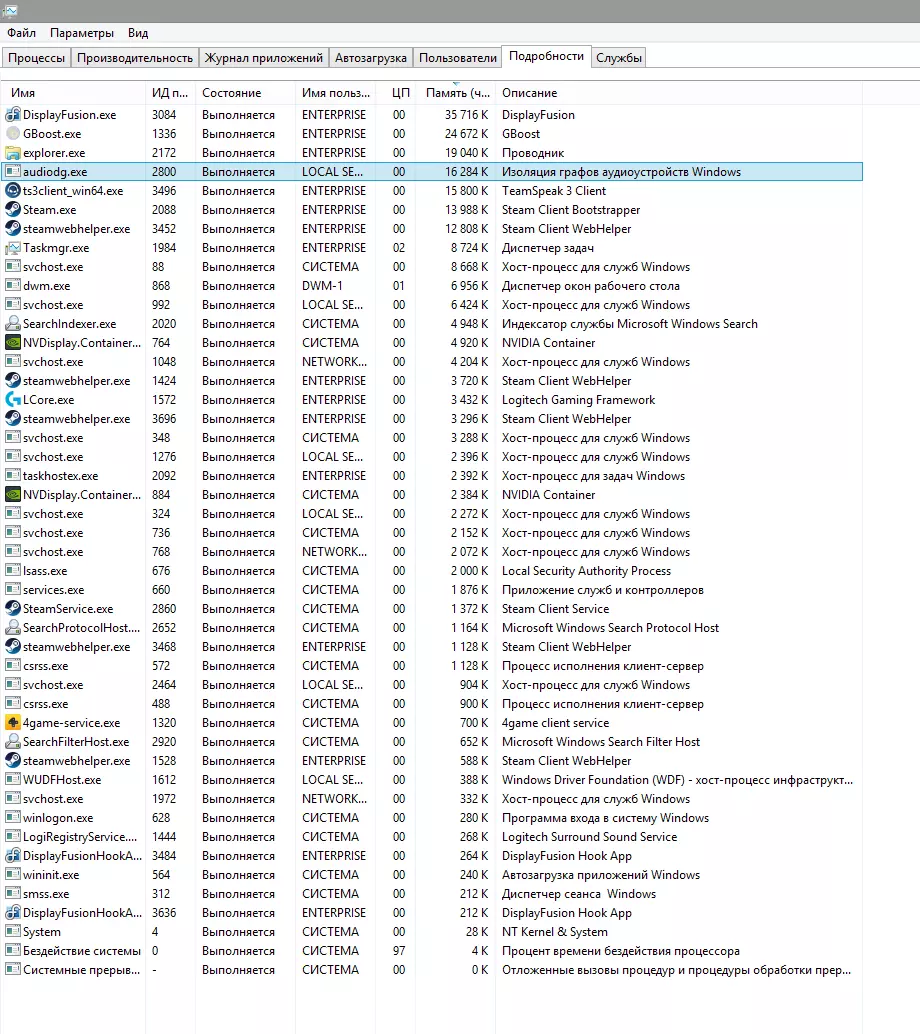This screenshot has height=1034, width=920.
Task: Click the explorer.exe folder icon
Action: click(x=13, y=153)
